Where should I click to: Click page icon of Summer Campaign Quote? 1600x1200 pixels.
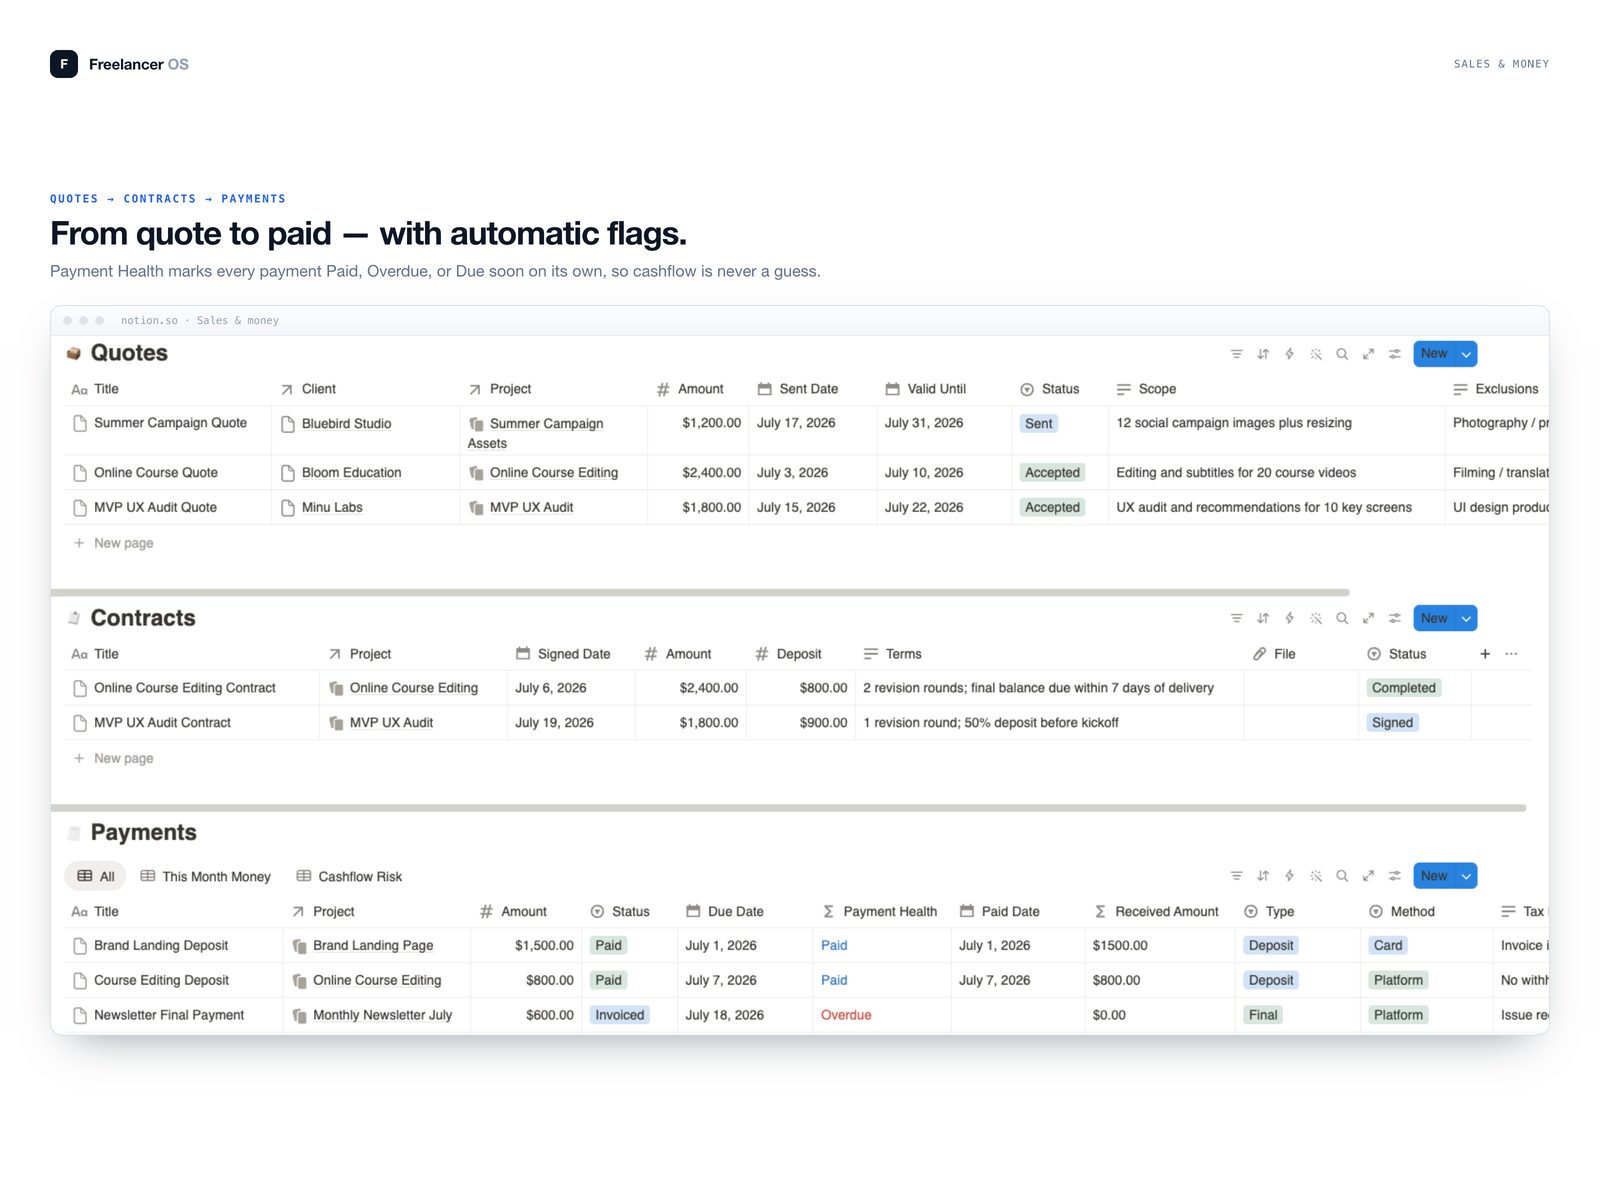coord(80,423)
